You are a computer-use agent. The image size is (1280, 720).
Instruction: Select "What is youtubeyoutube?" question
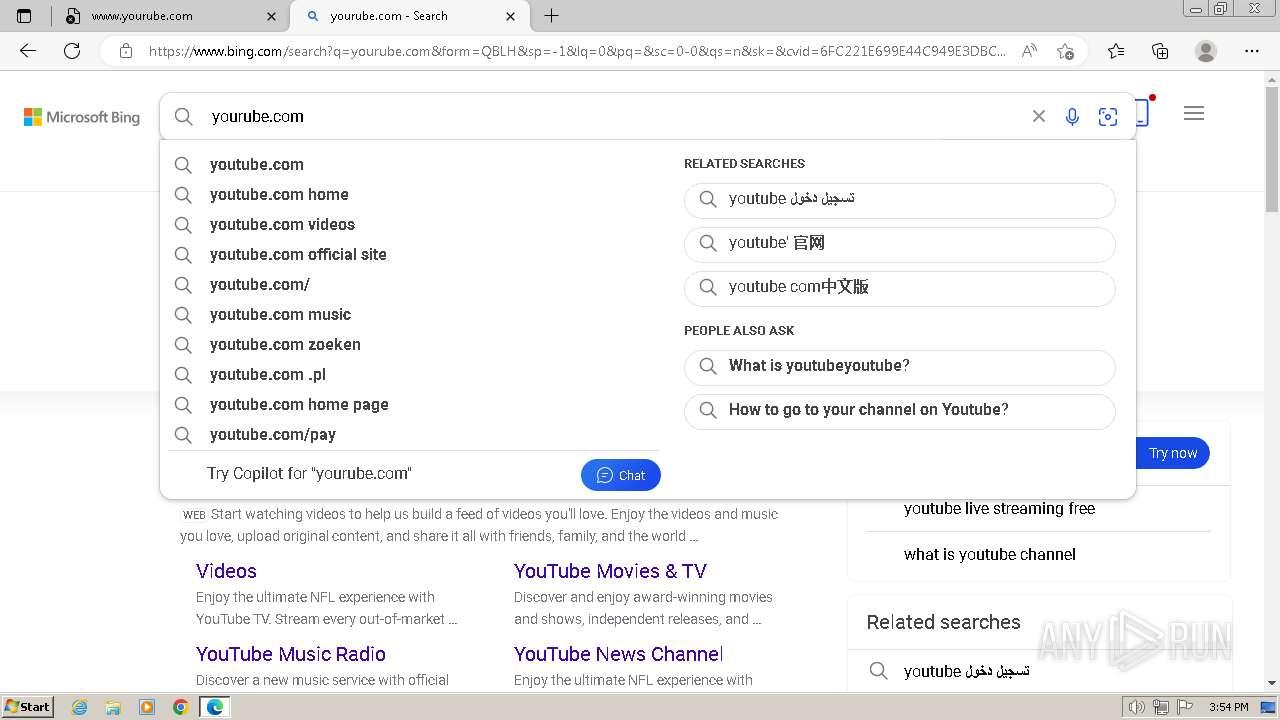(x=900, y=367)
